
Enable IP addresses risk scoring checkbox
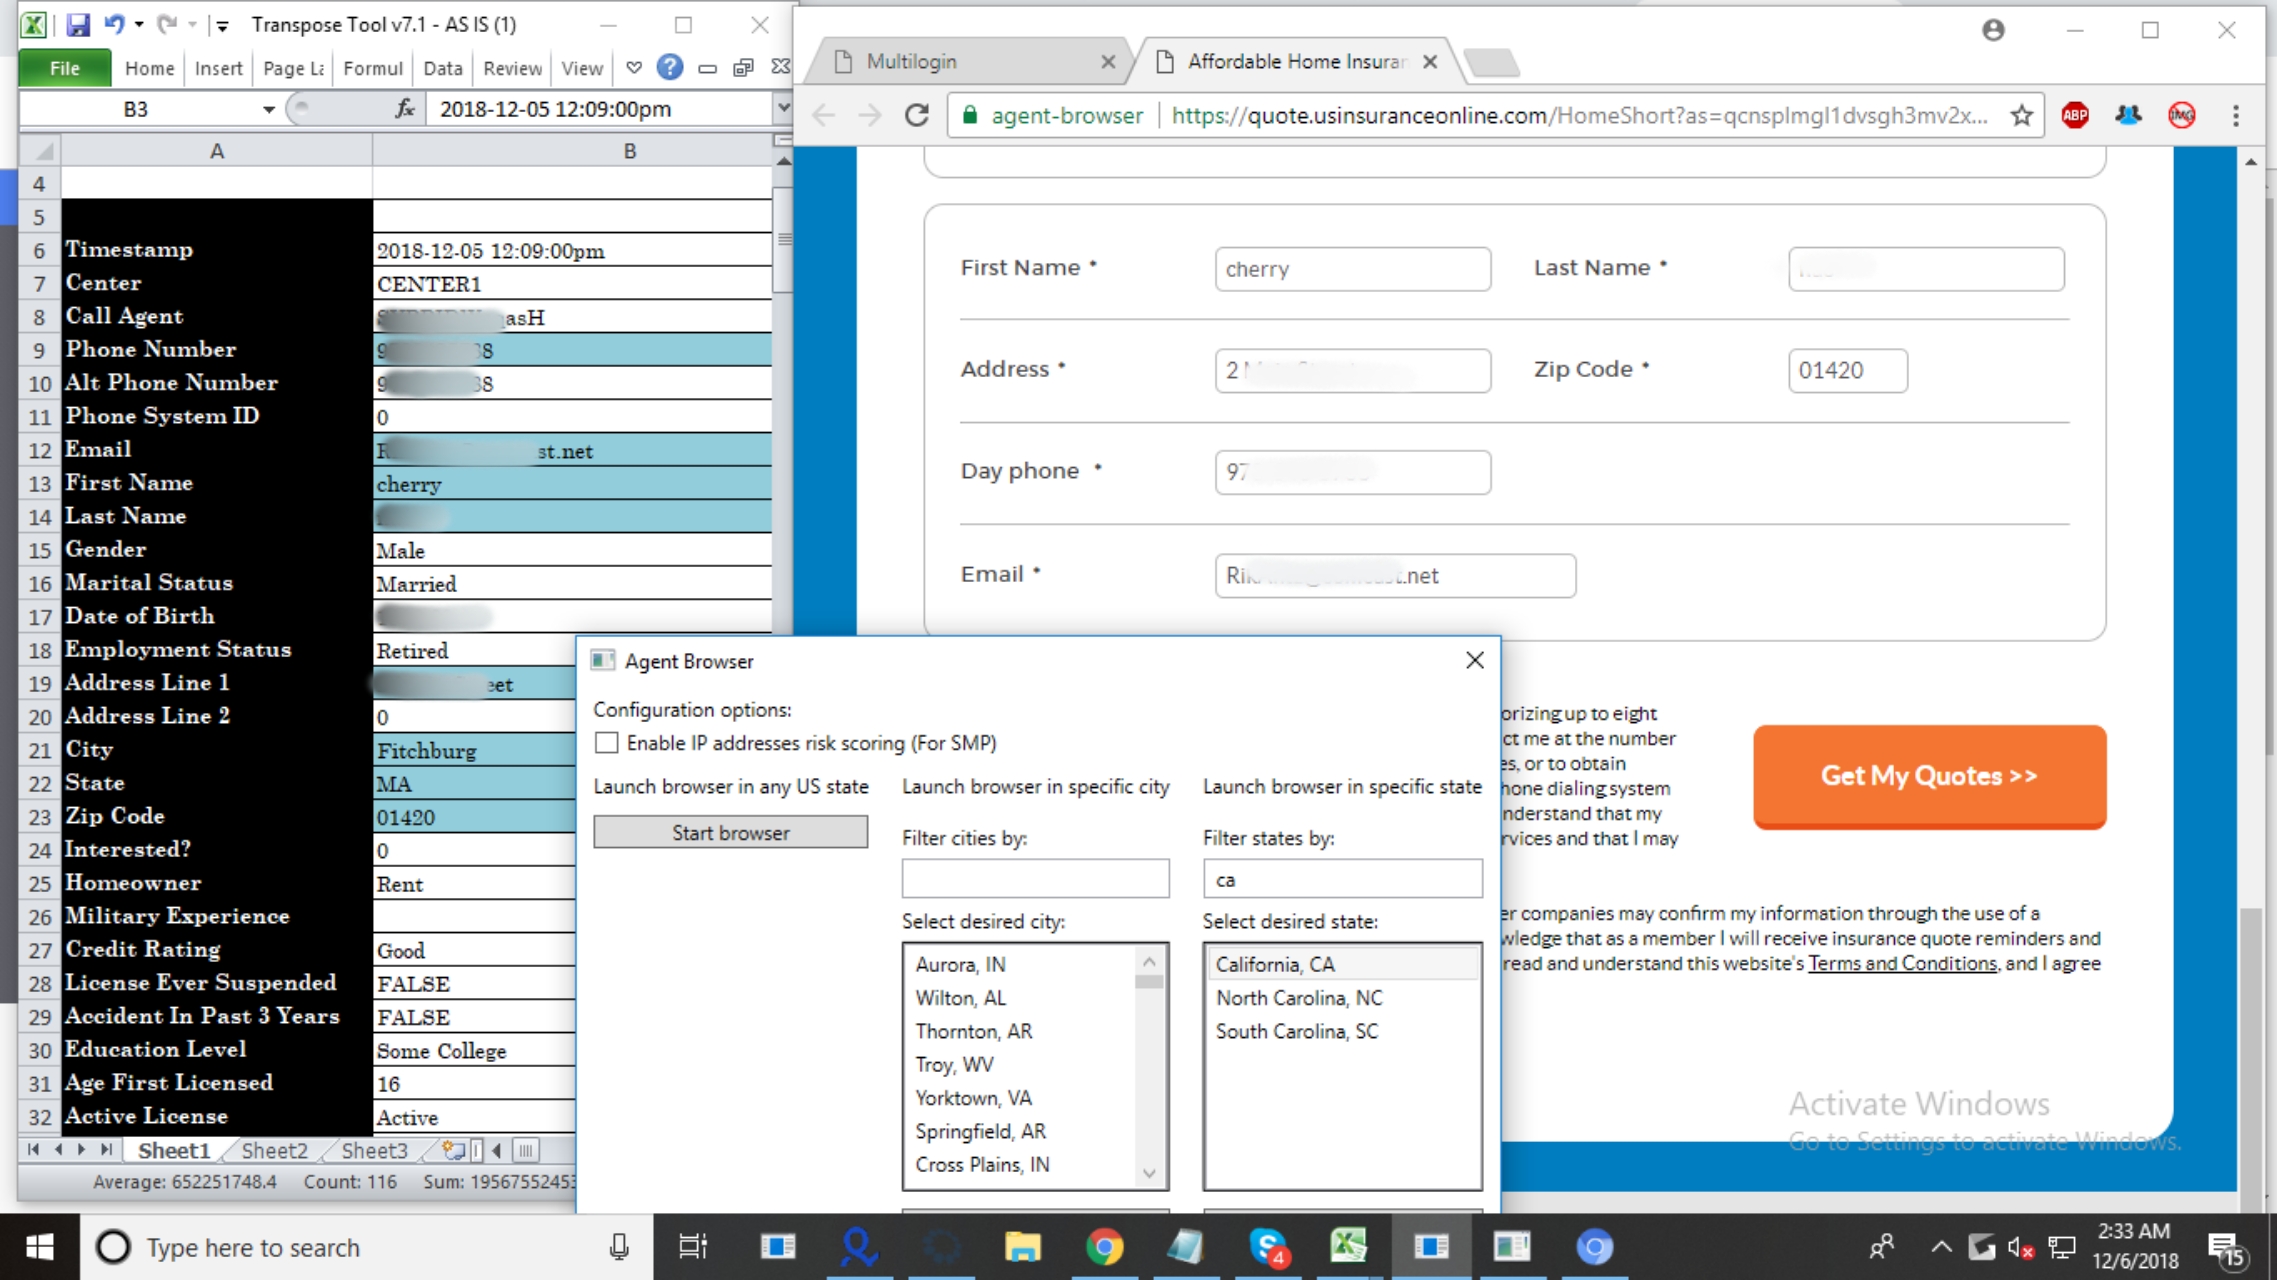coord(606,743)
